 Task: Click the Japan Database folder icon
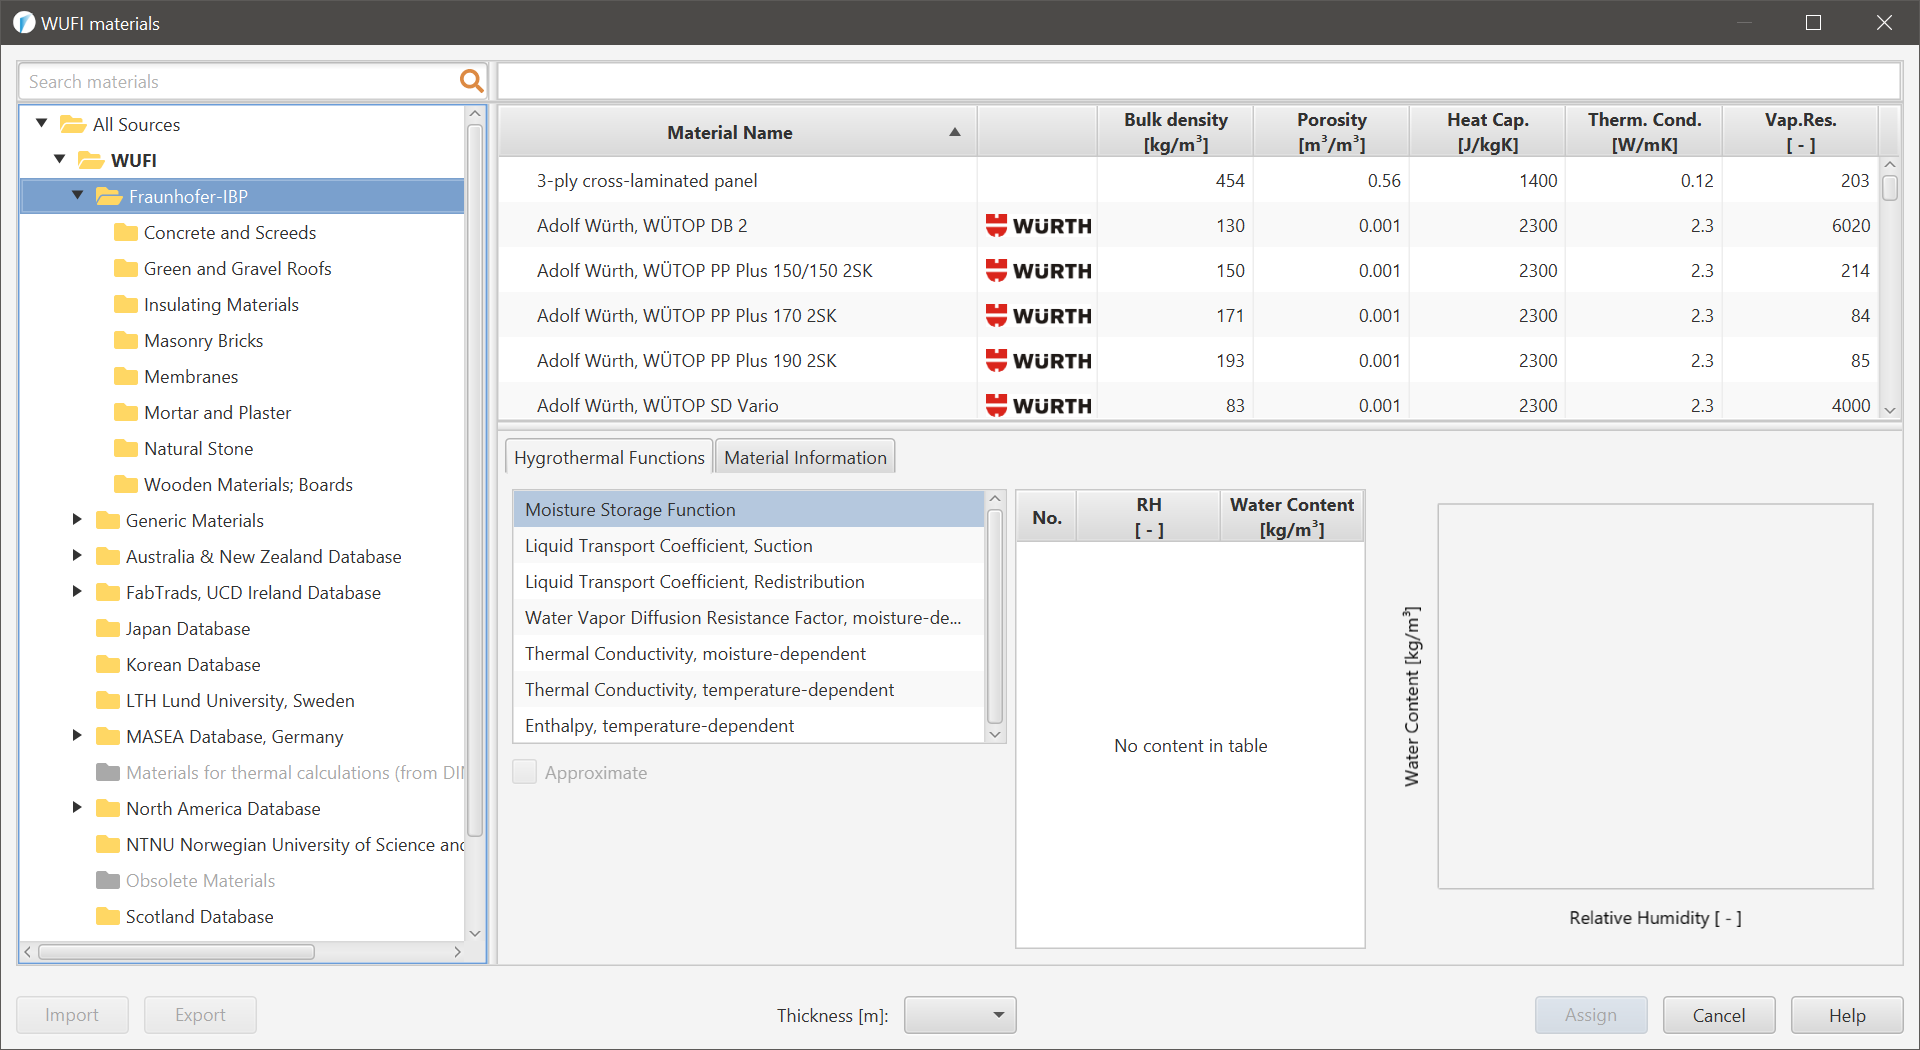pos(108,628)
